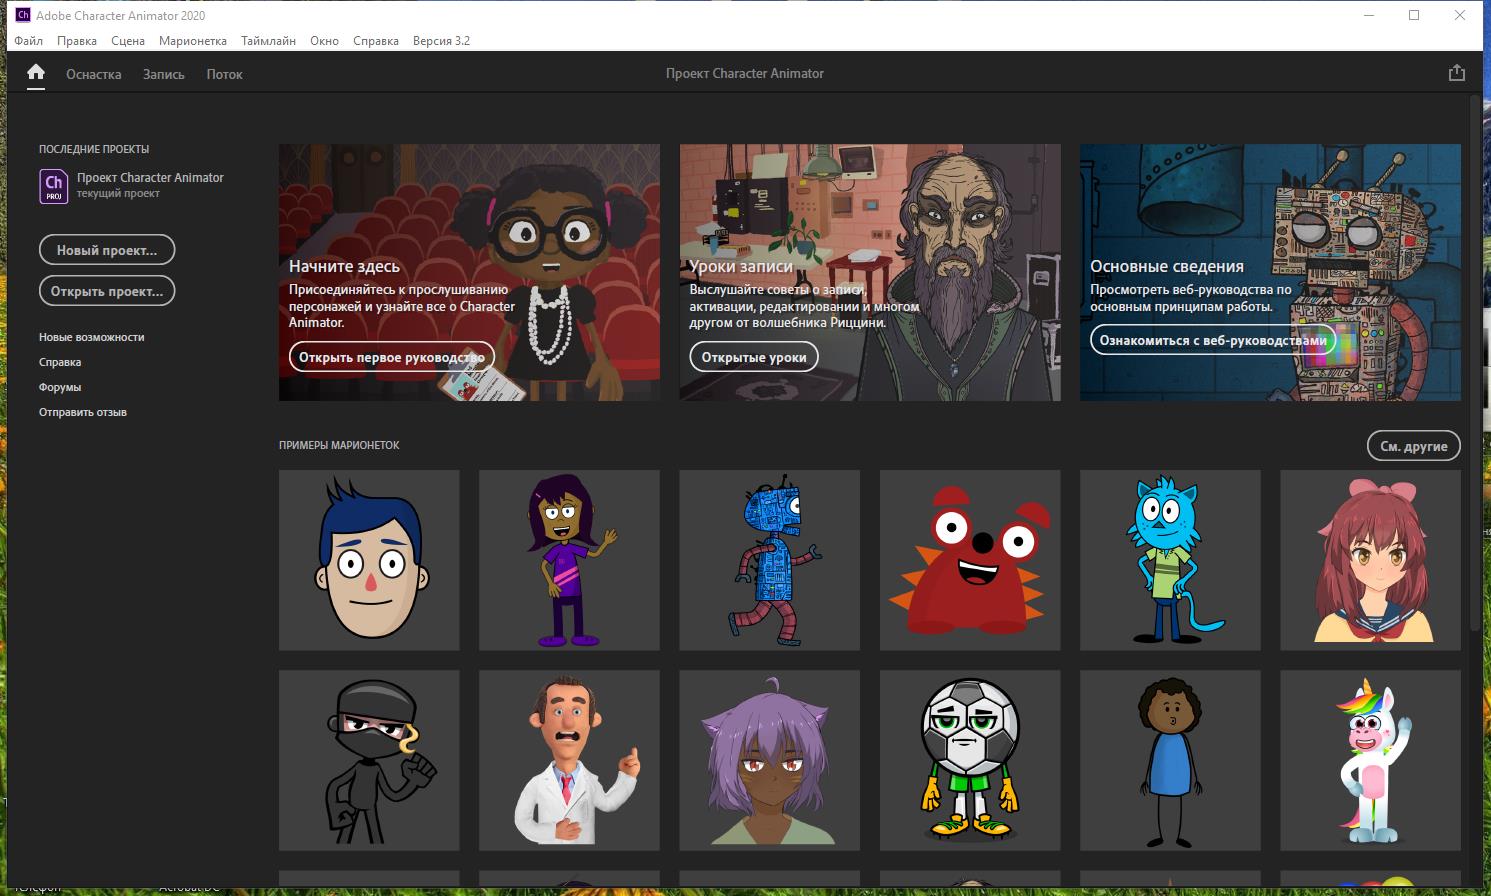Image resolution: width=1491 pixels, height=896 pixels.
Task: Click the См. другие button
Action: (1414, 446)
